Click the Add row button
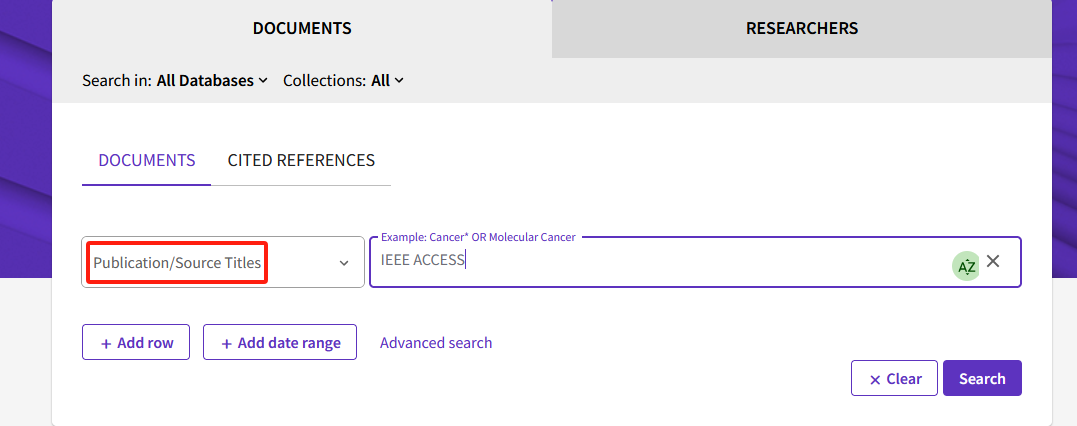Screen dimensions: 1077x426 point(136,342)
